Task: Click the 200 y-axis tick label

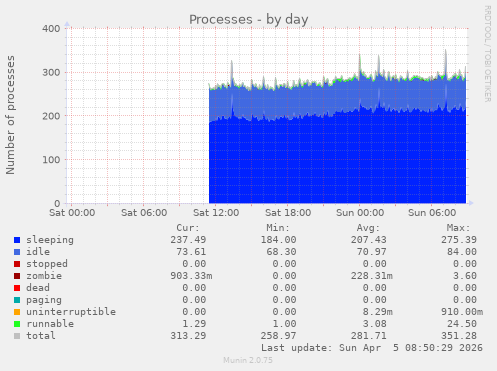Action: tap(51, 116)
